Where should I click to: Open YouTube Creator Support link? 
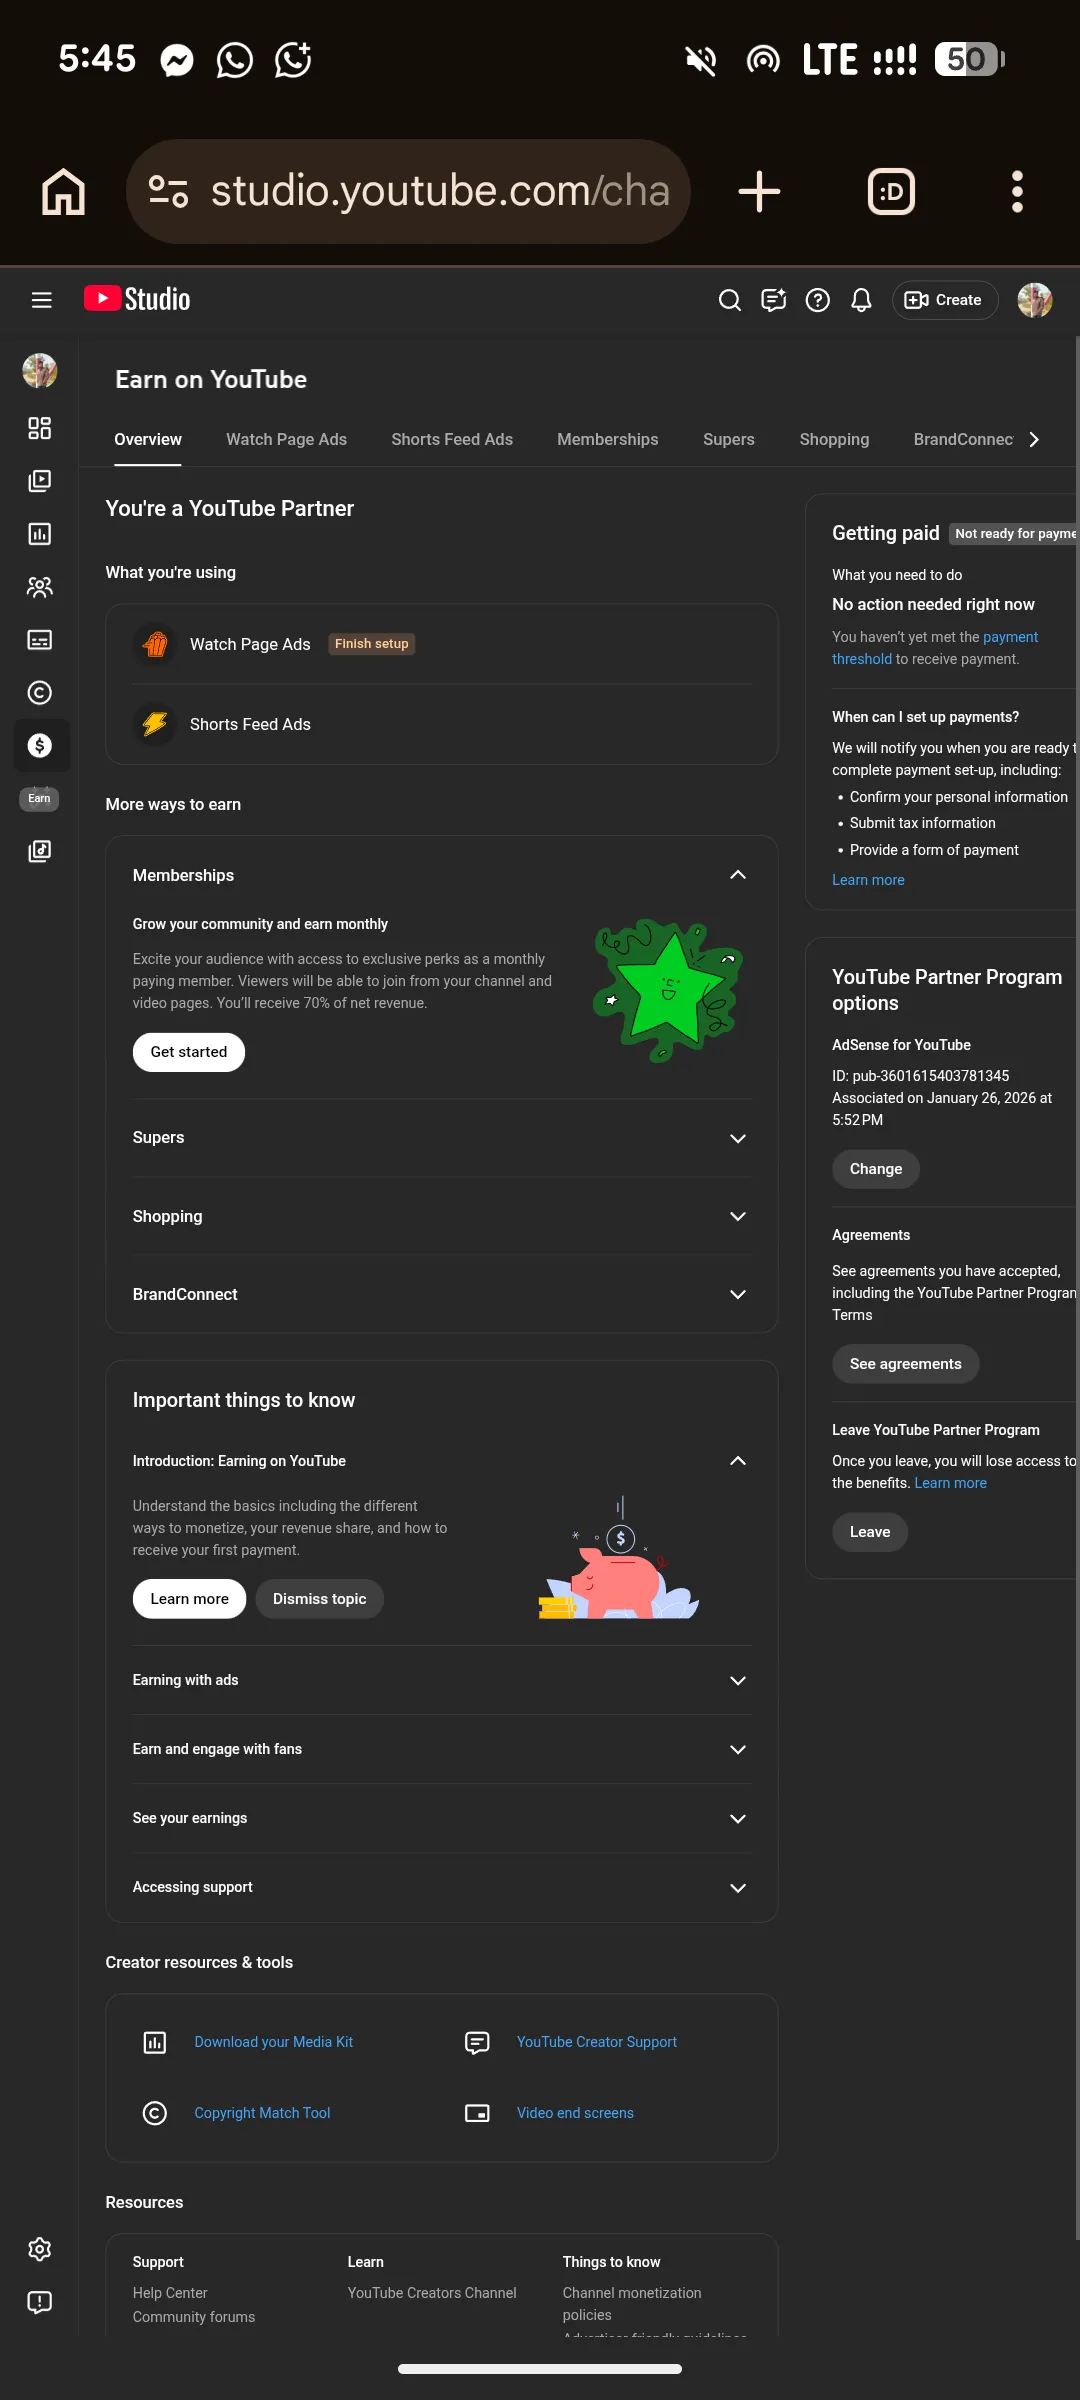597,2042
